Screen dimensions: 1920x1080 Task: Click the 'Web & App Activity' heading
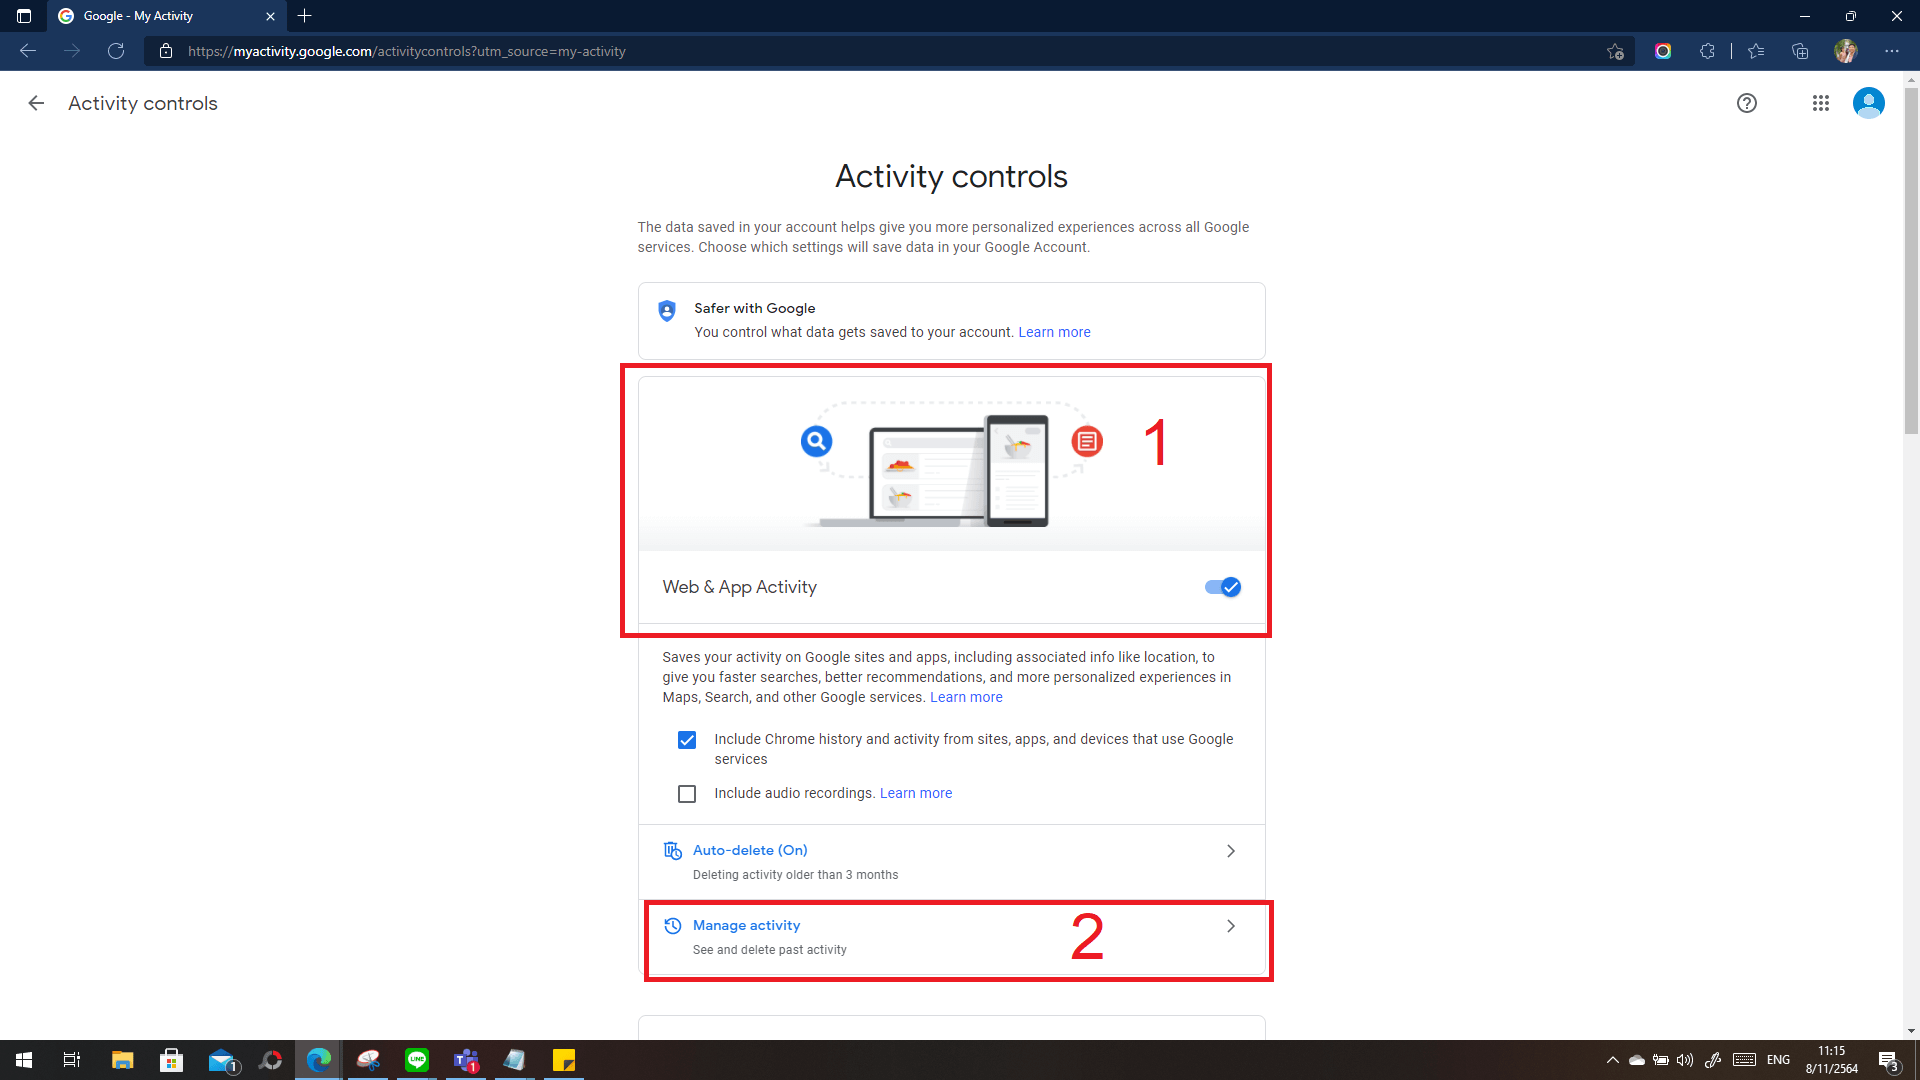tap(739, 587)
